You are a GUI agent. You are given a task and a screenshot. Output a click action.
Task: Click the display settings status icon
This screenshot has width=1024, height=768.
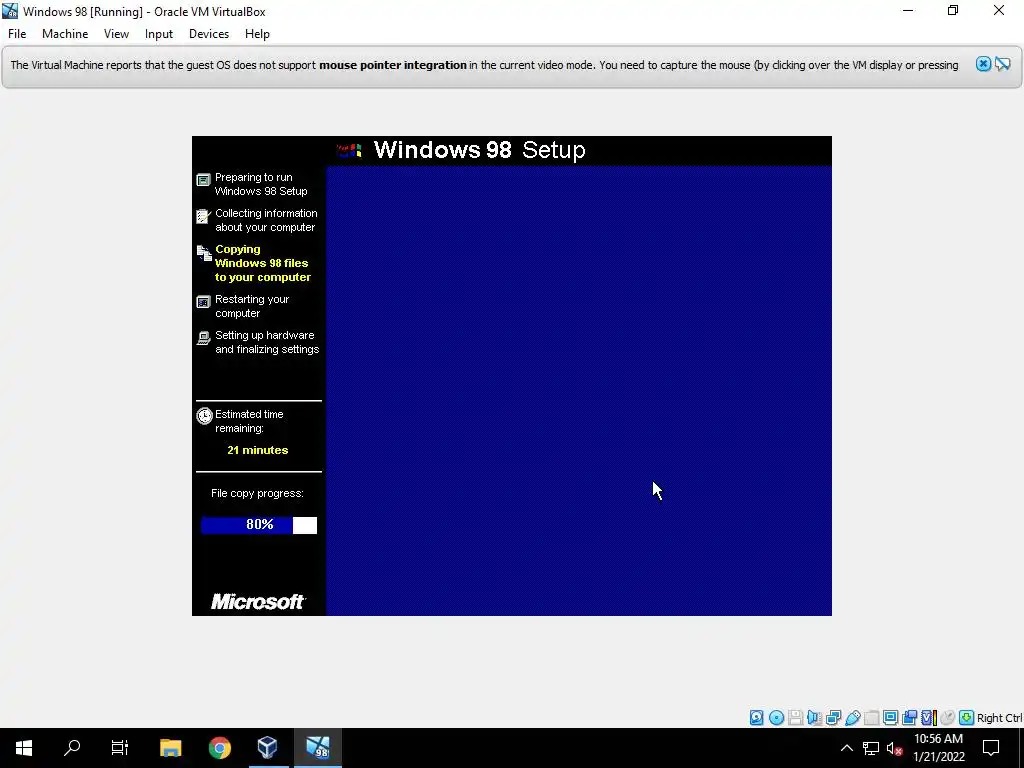tap(890, 718)
